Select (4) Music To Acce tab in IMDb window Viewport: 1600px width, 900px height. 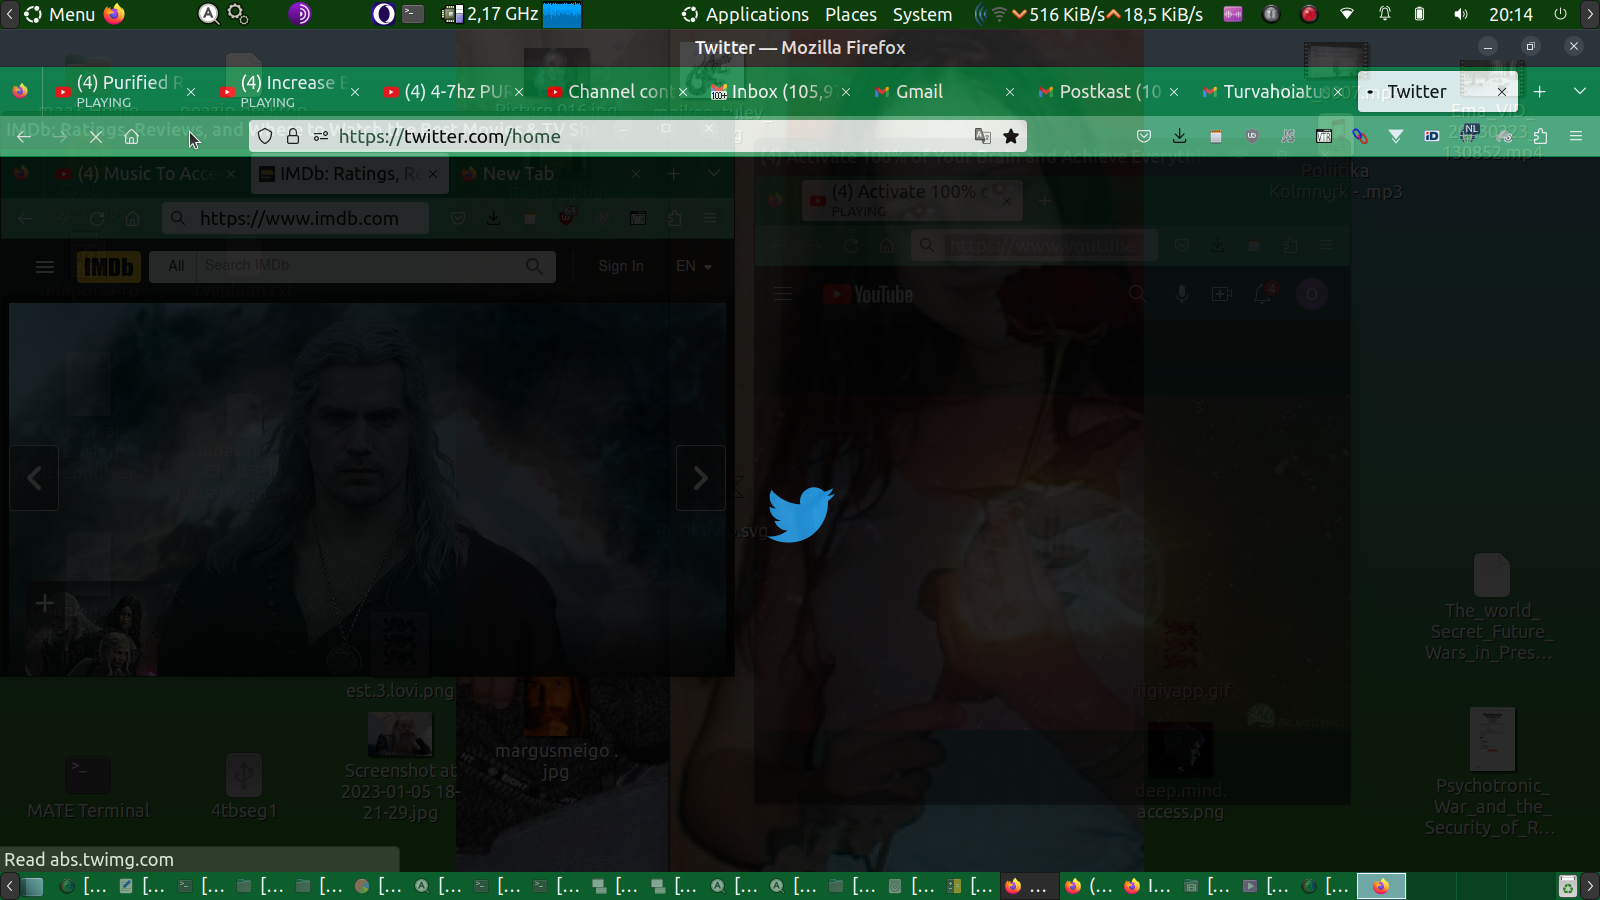(x=146, y=173)
